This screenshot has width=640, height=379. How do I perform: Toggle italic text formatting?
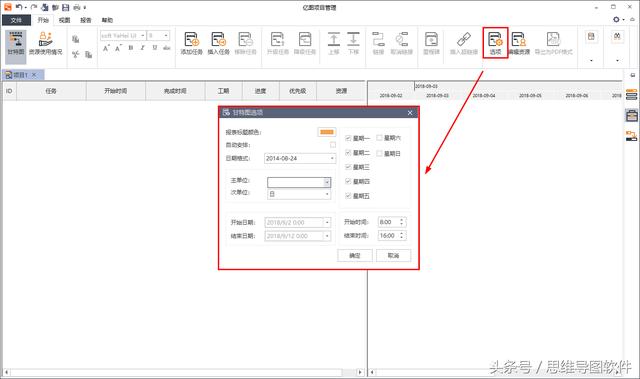pos(142,48)
